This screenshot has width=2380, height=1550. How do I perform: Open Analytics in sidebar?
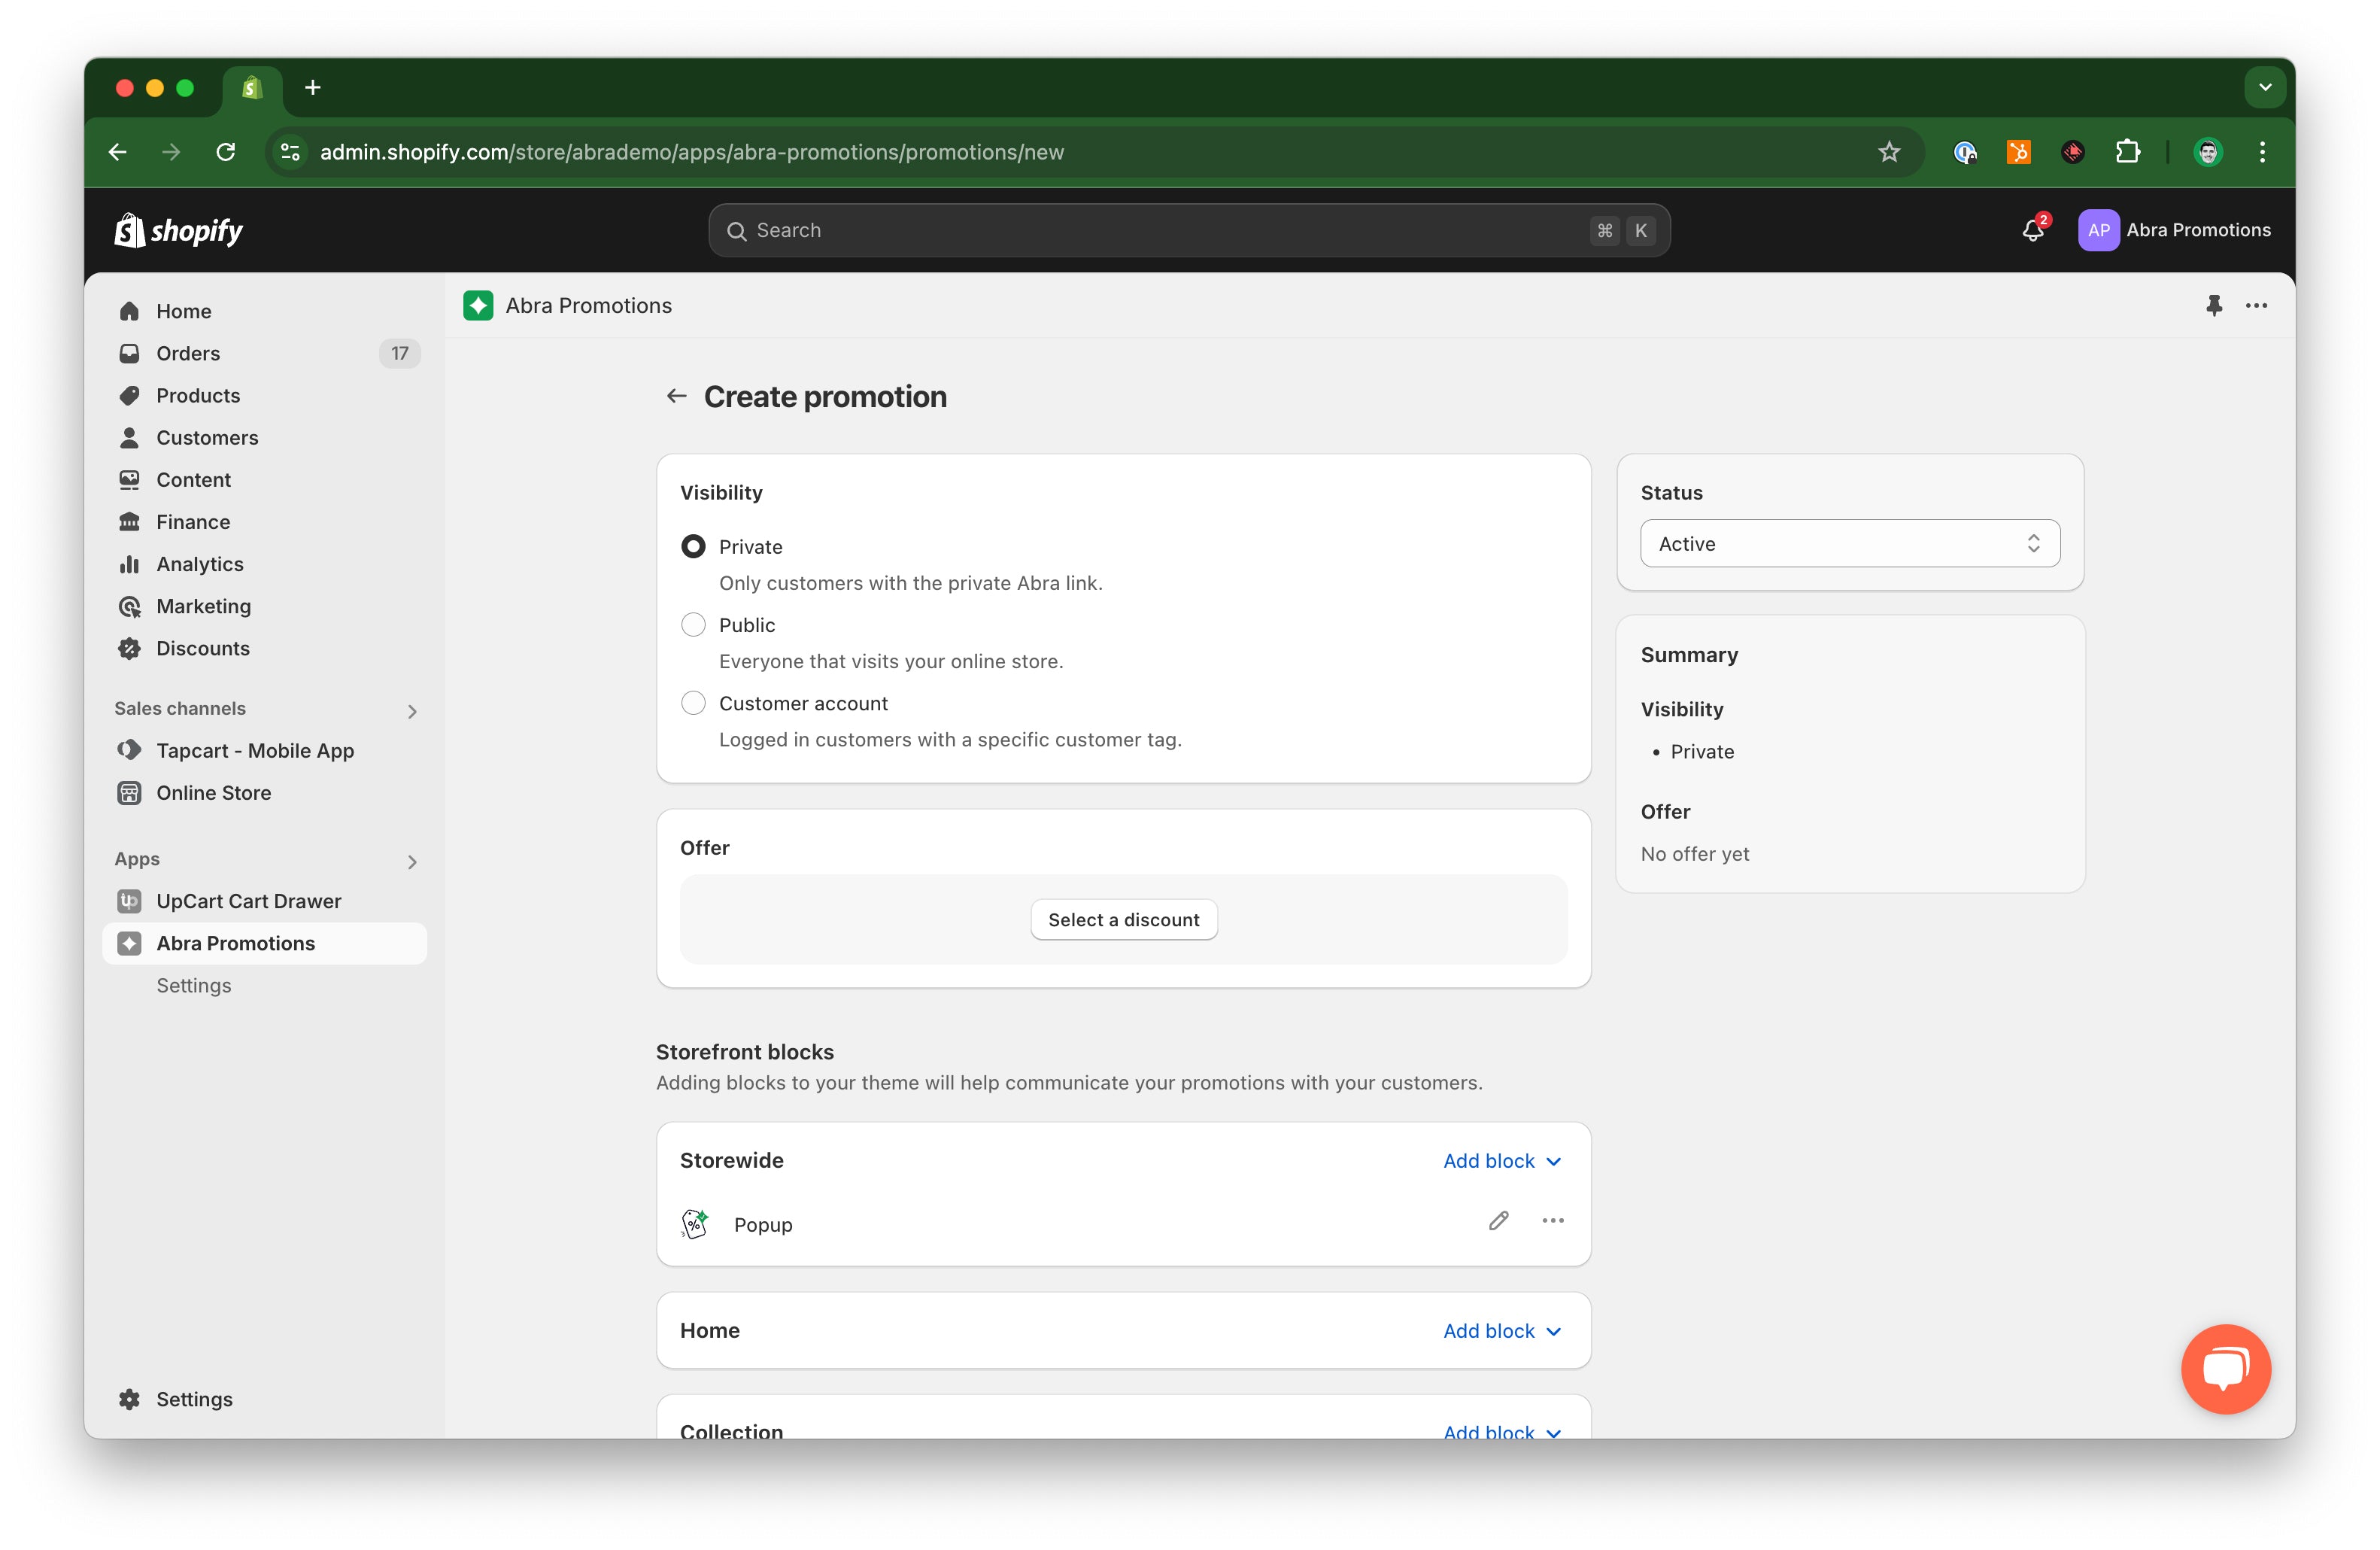[264, 564]
